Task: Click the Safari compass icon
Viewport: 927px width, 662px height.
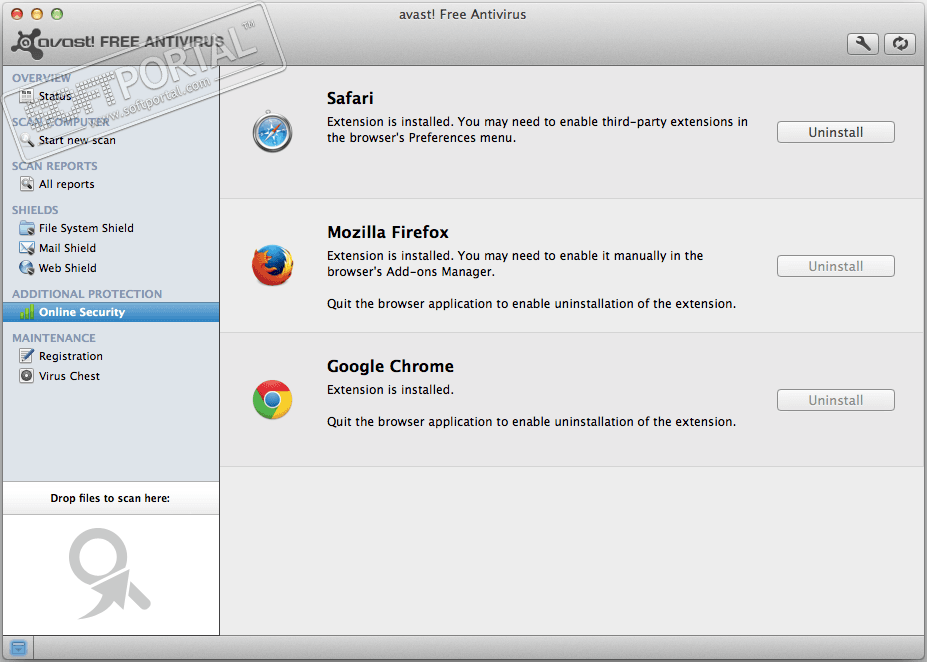Action: (x=272, y=132)
